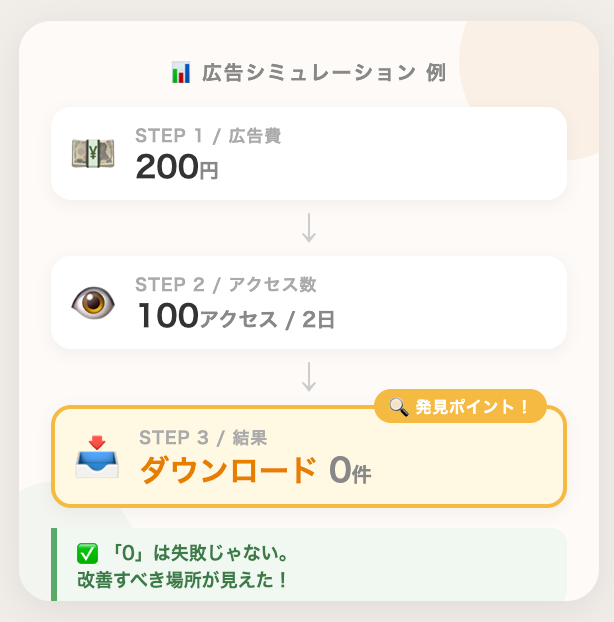Click the bar chart icon beside the title

click(181, 73)
